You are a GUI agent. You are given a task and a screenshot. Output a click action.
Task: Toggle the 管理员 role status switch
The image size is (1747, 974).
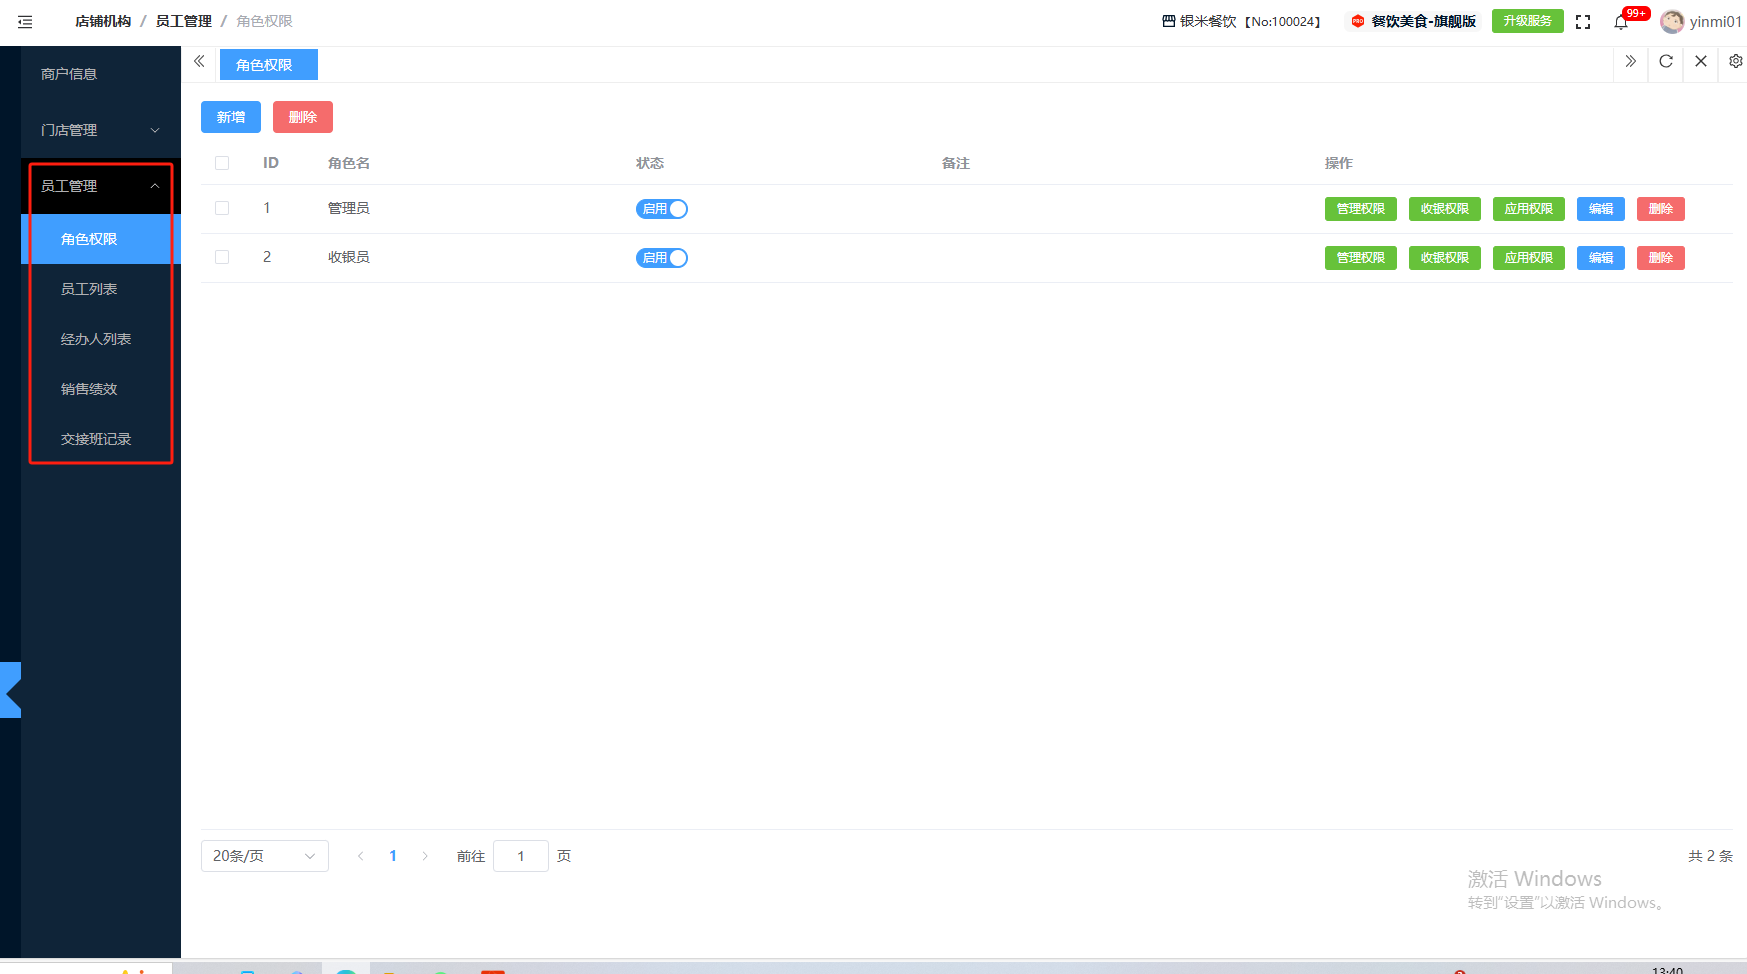pyautogui.click(x=662, y=209)
